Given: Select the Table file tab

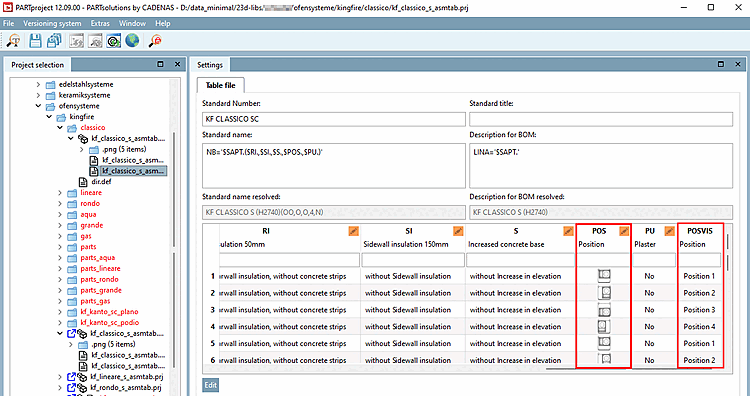Looking at the screenshot, I should [x=221, y=85].
